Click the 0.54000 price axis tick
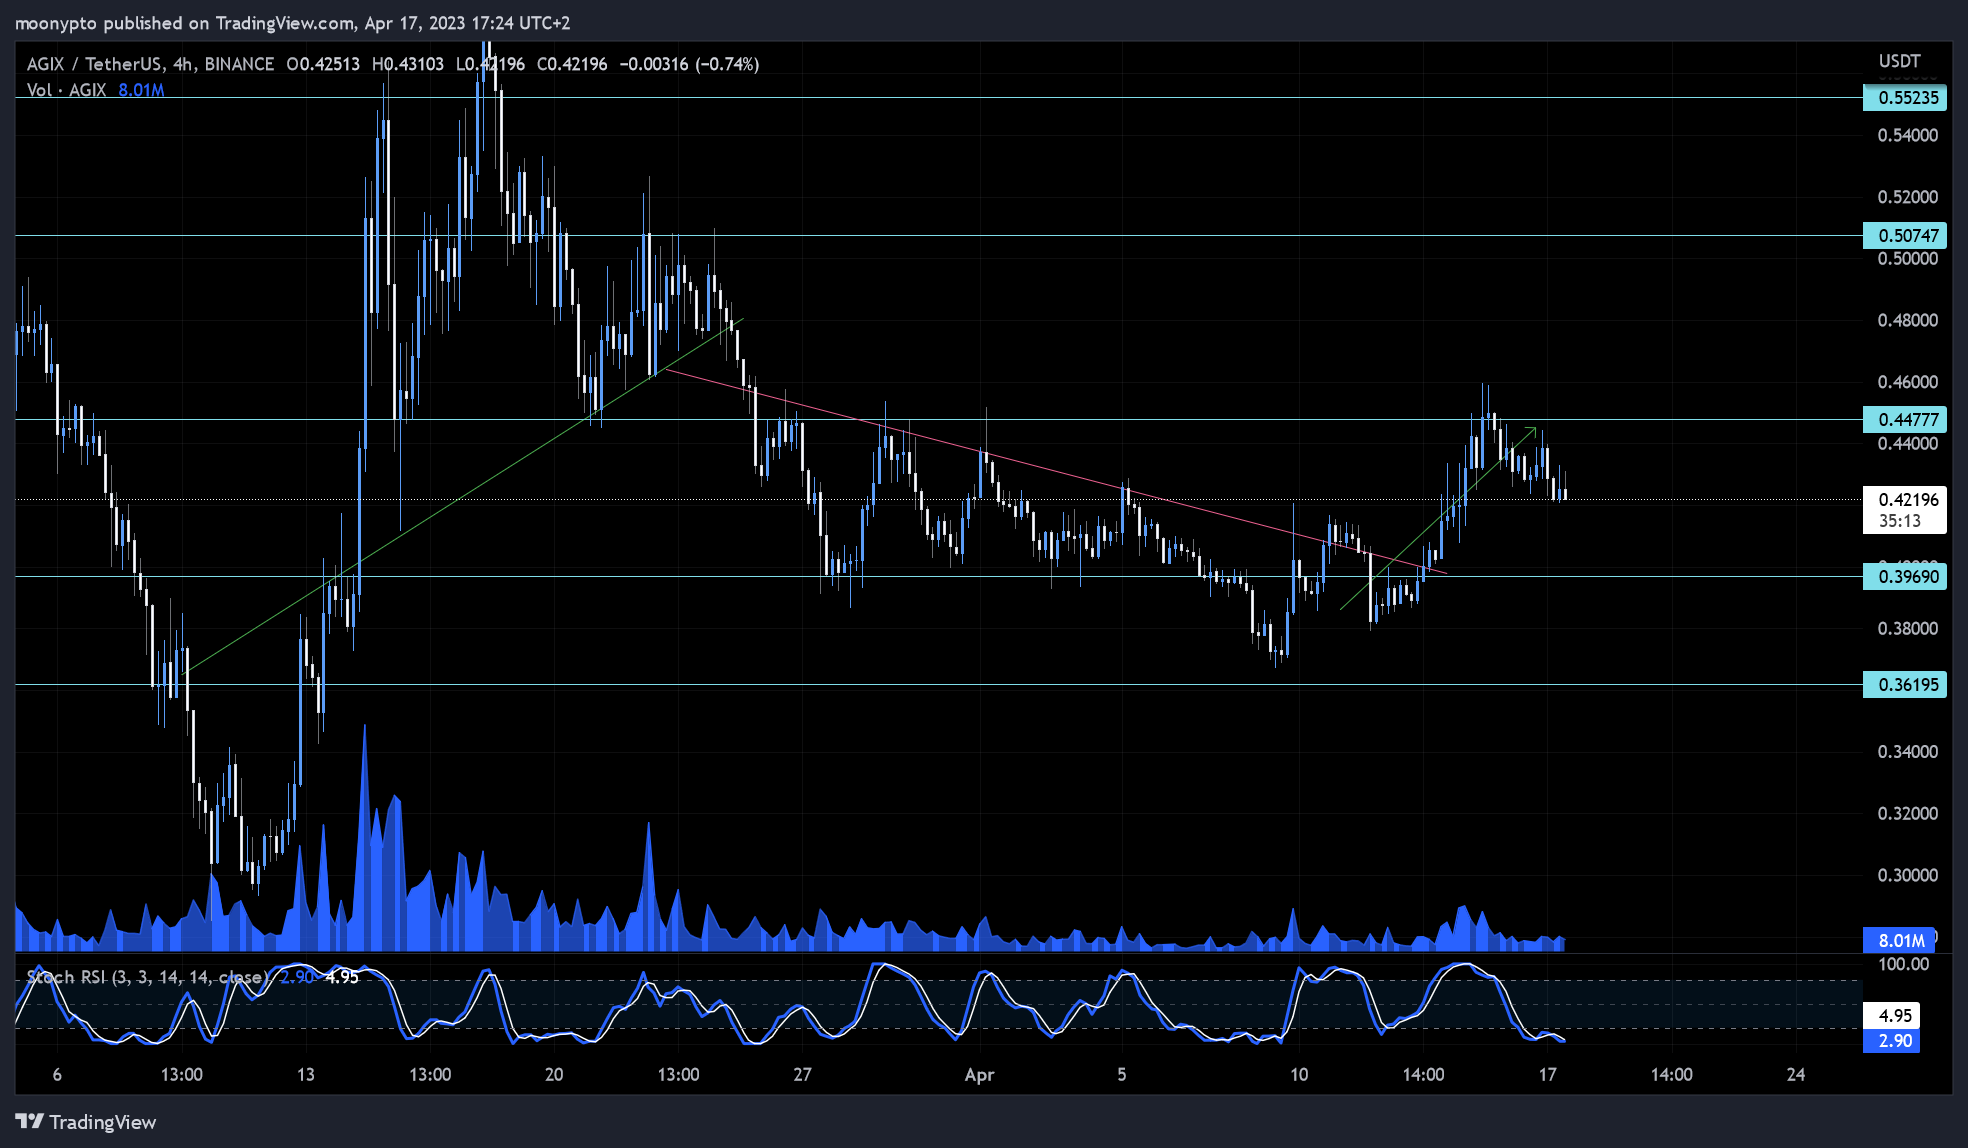 (1908, 135)
